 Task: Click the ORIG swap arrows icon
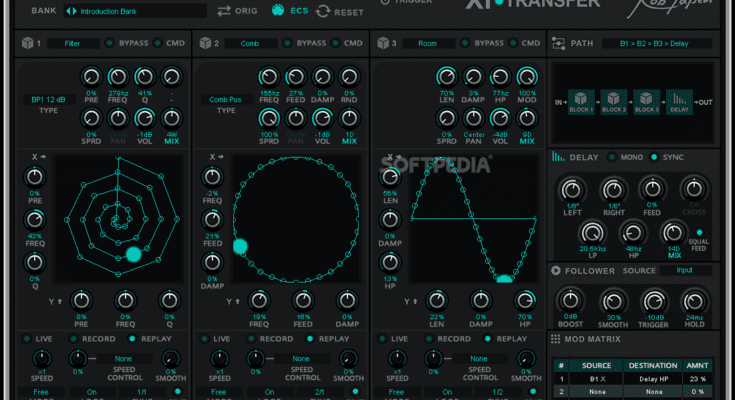(224, 11)
